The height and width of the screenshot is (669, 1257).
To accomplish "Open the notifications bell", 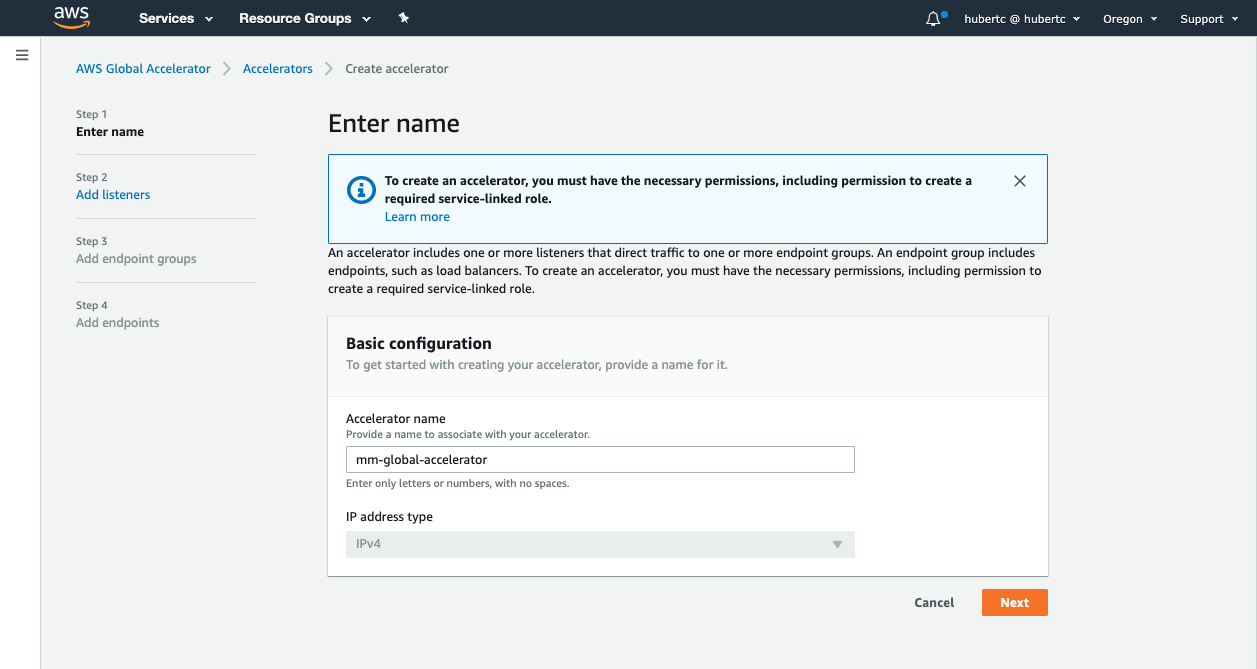I will pos(934,18).
